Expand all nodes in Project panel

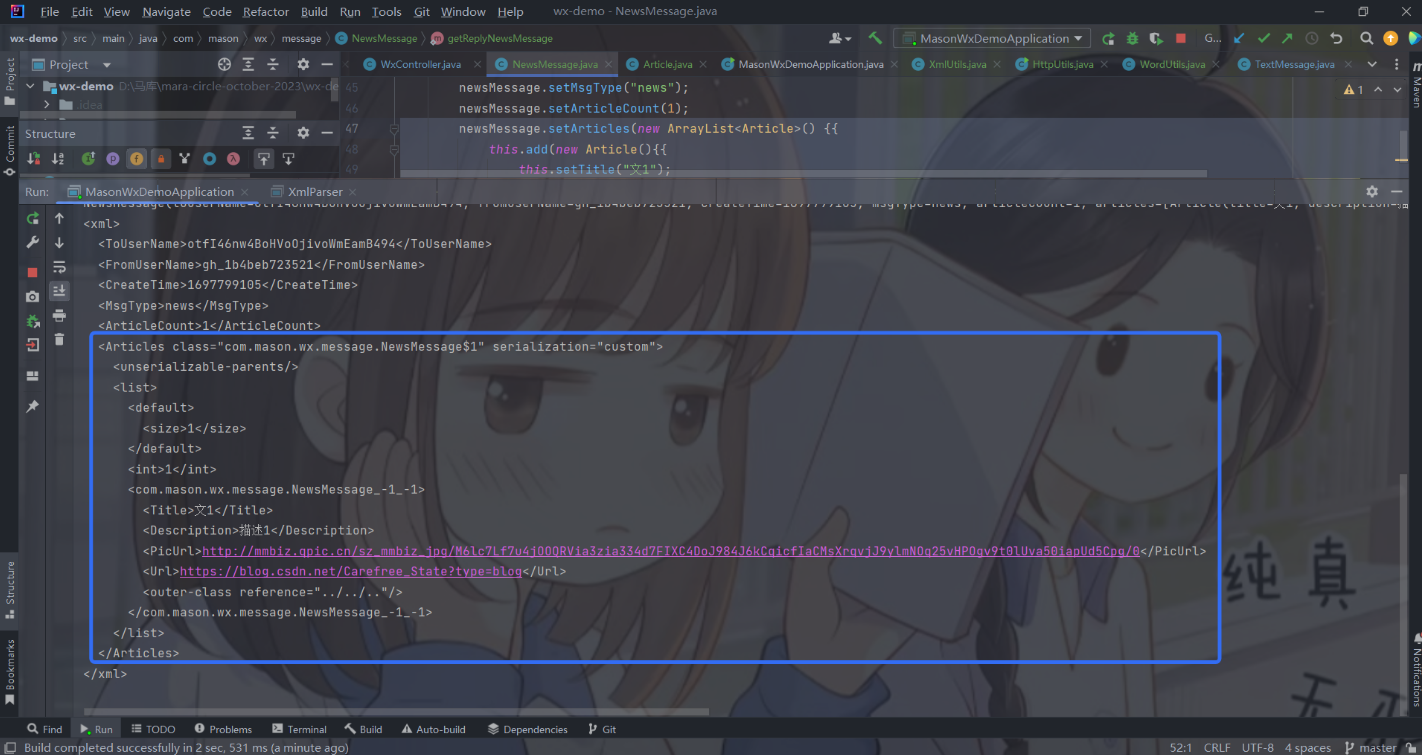tap(250, 64)
